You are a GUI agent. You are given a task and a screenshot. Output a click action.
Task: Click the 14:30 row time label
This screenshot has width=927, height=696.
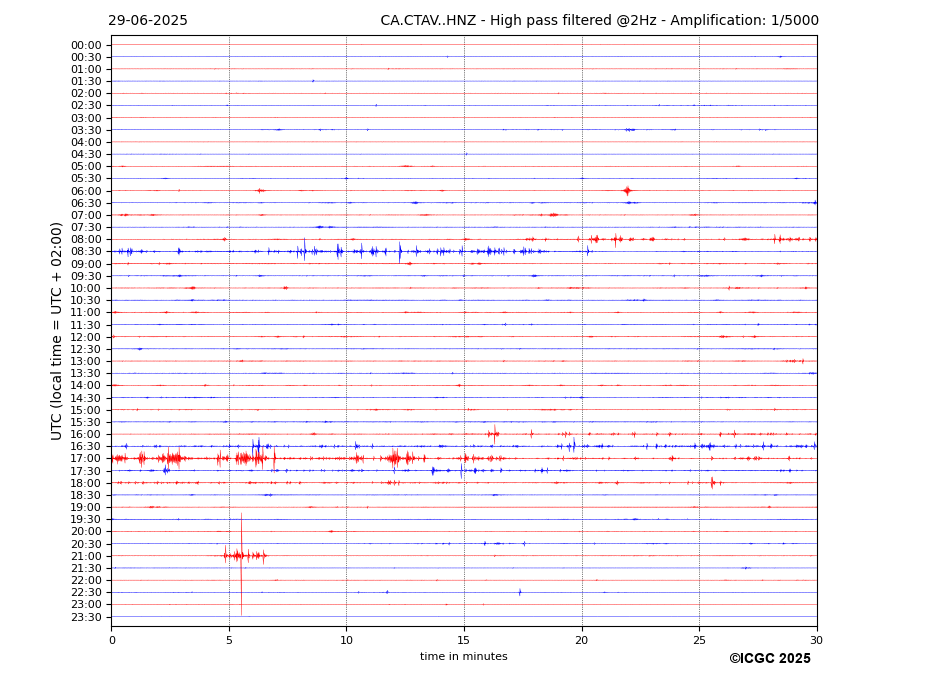86,398
